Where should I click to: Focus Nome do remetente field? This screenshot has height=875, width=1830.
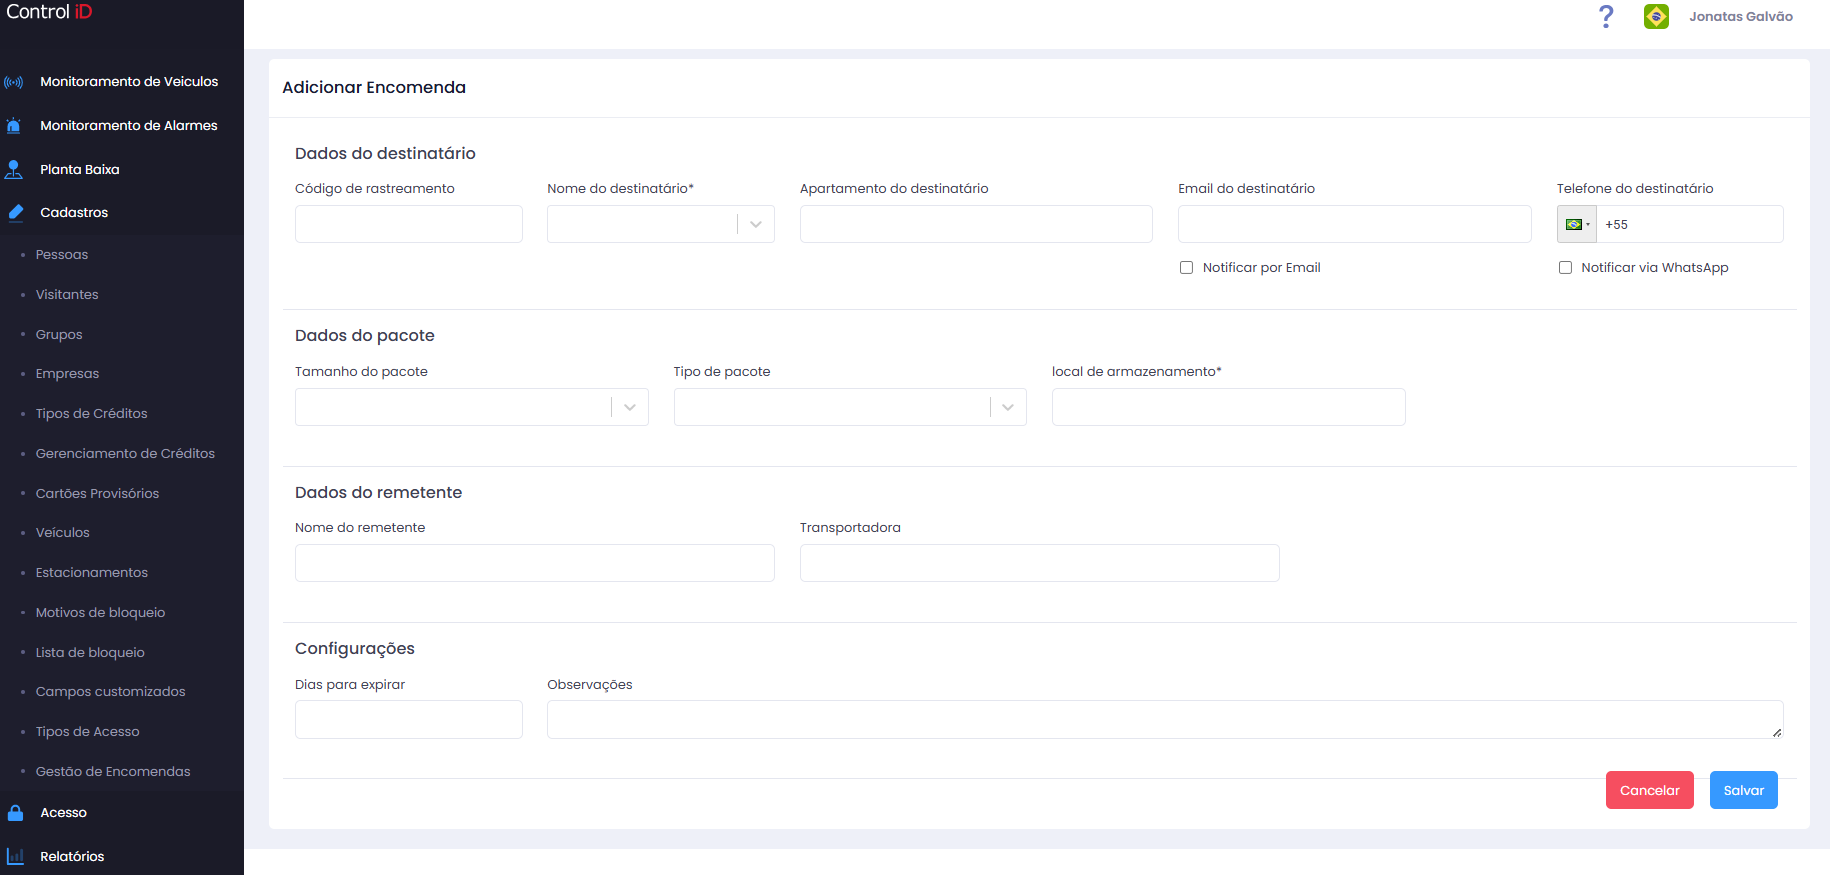click(534, 563)
